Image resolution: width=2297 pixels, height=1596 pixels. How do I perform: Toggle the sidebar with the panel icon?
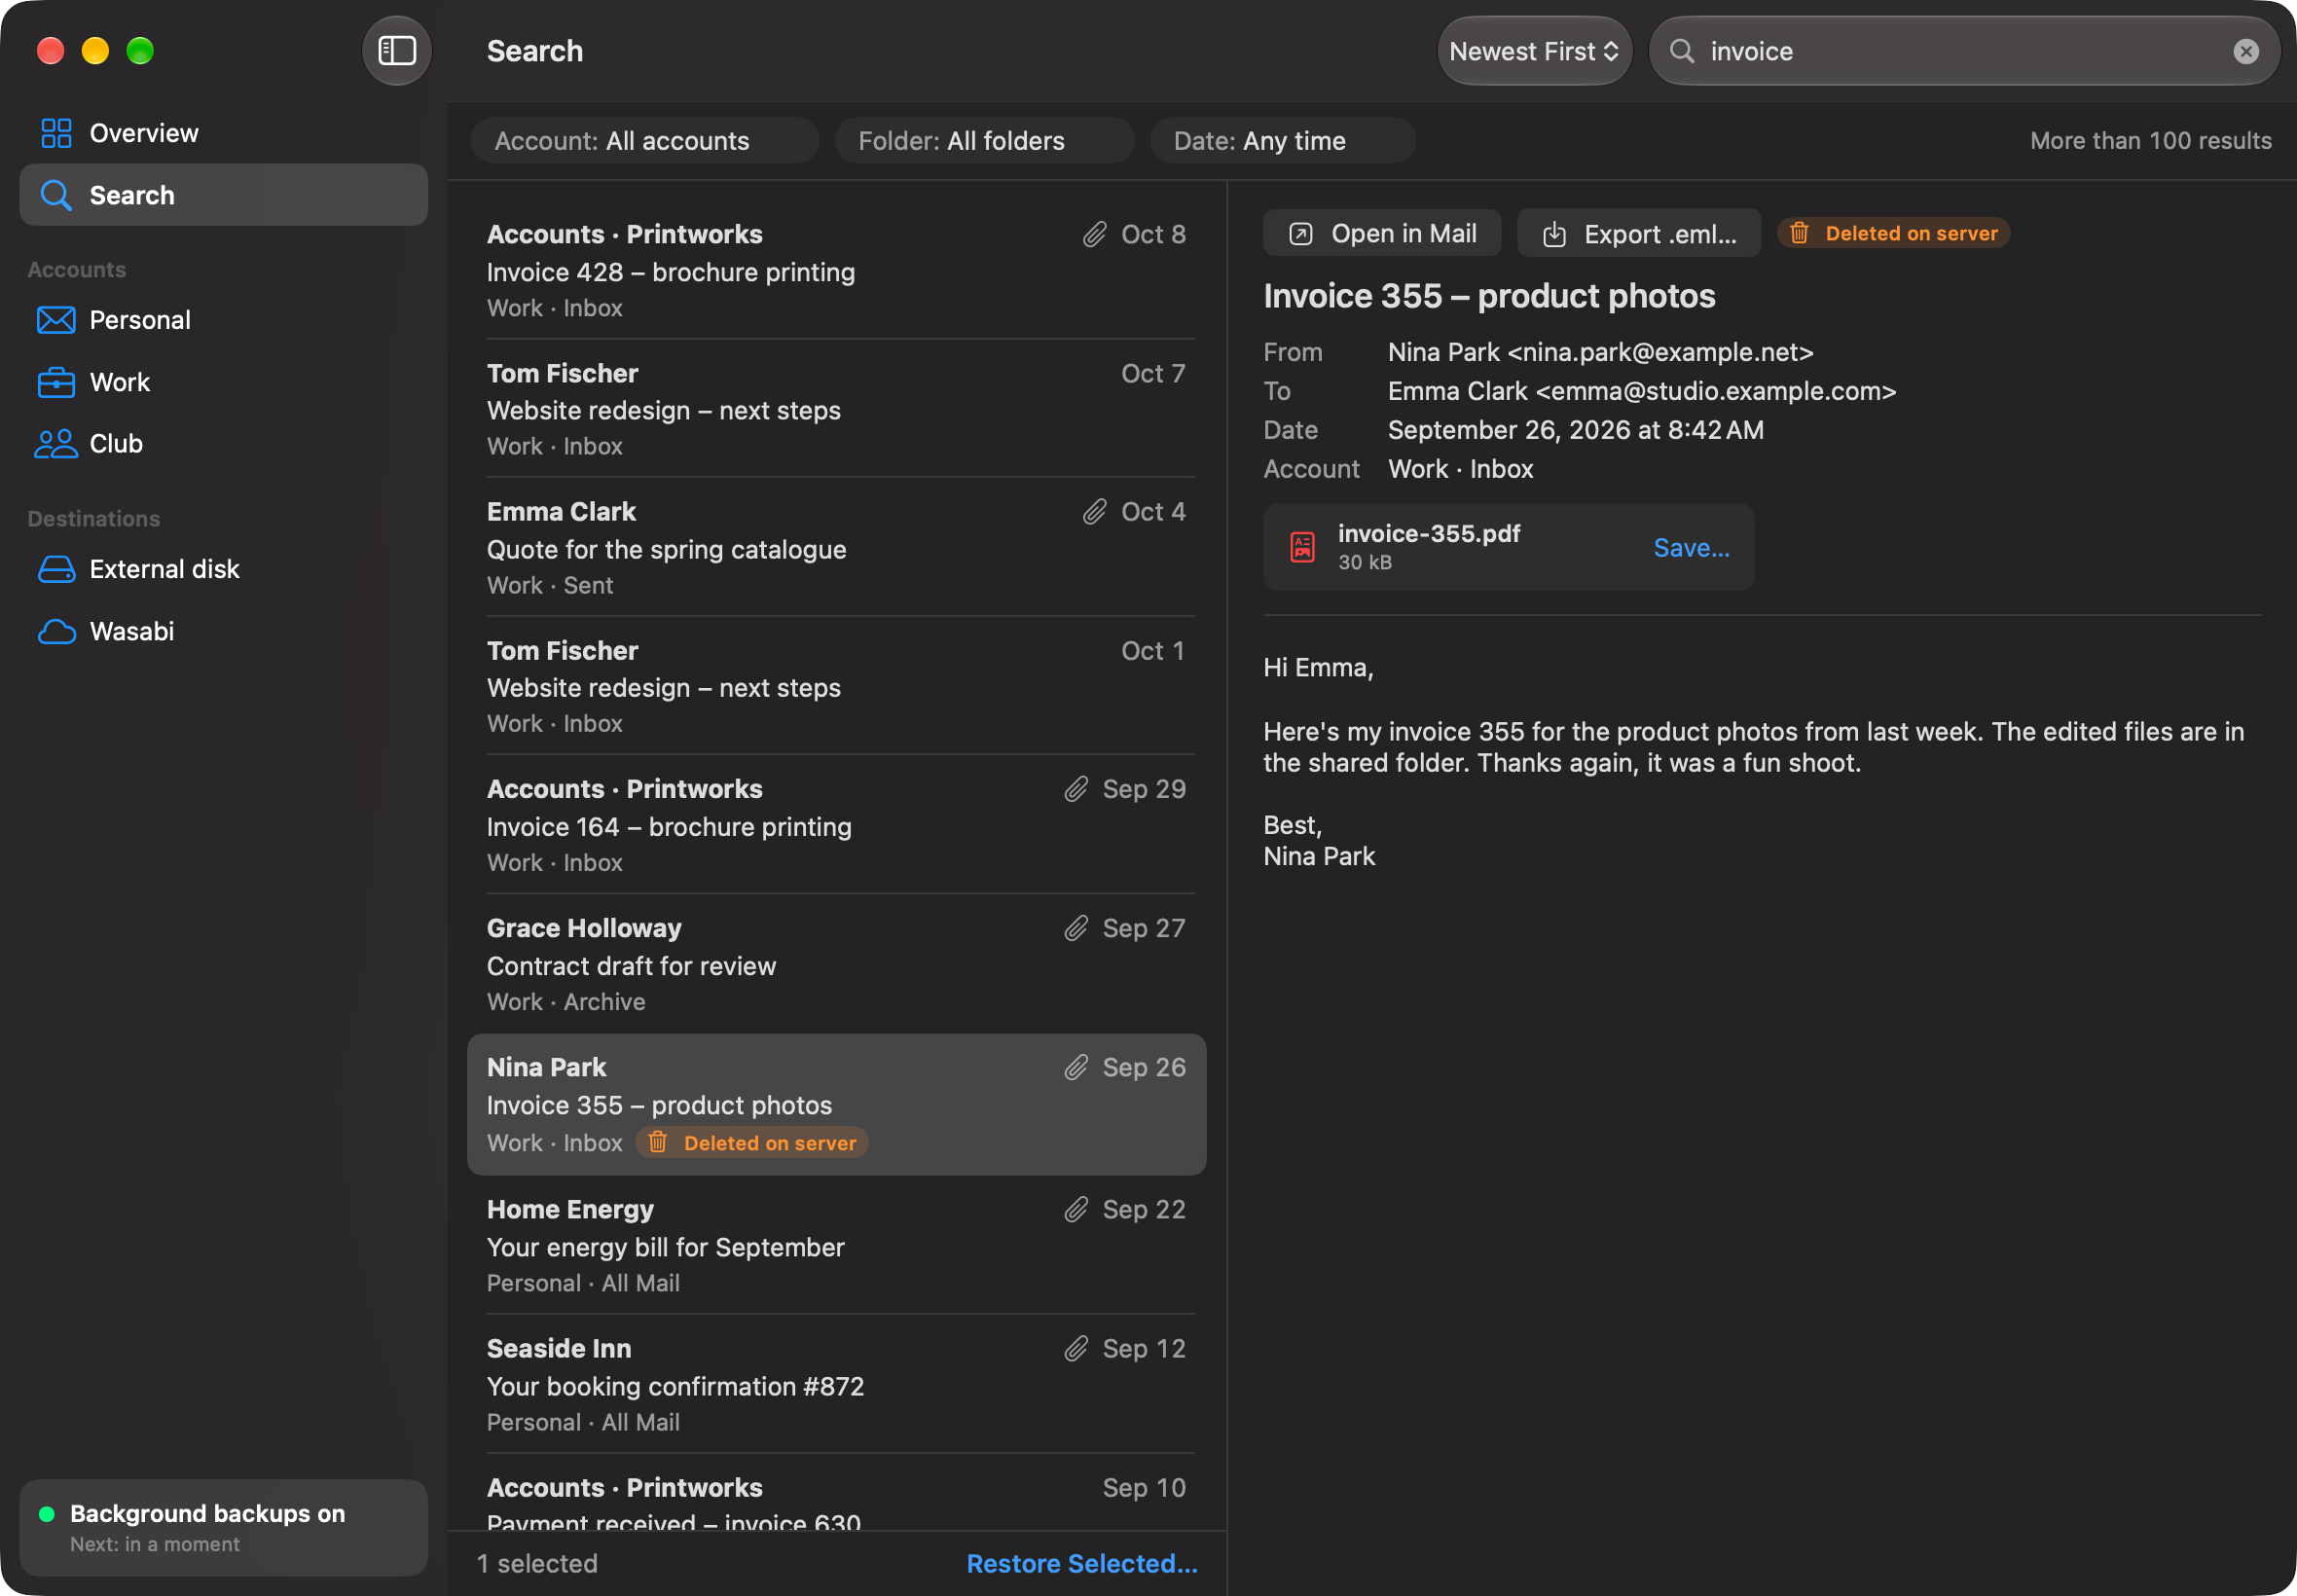pos(396,51)
